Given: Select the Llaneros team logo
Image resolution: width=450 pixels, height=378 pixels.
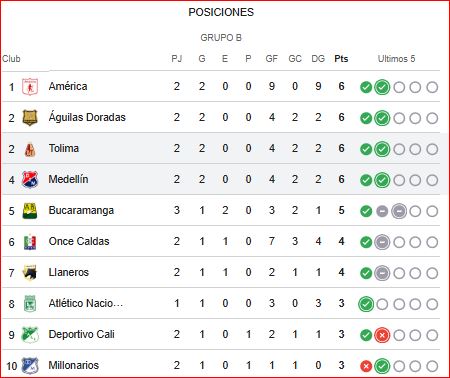Looking at the screenshot, I should pyautogui.click(x=30, y=273).
